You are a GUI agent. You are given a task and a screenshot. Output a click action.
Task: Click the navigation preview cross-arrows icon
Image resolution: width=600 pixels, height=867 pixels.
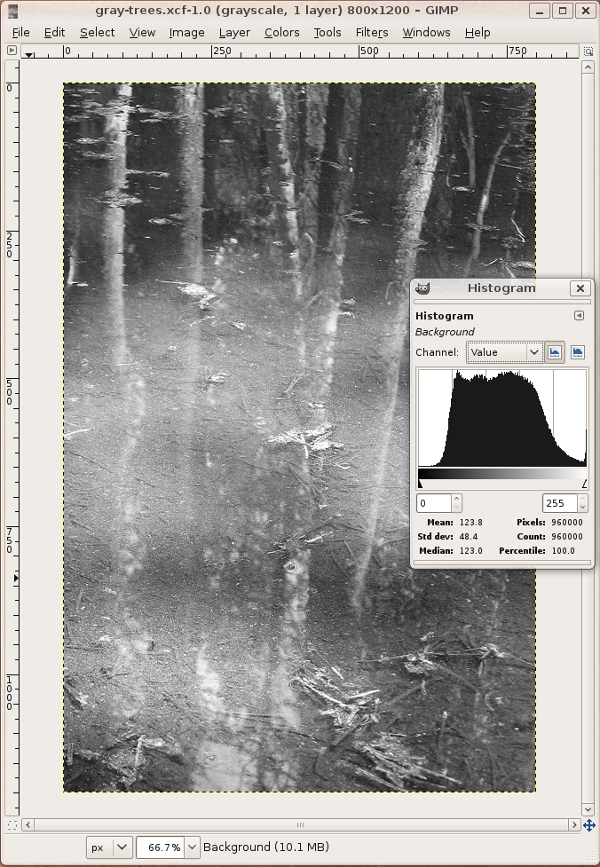pos(589,825)
